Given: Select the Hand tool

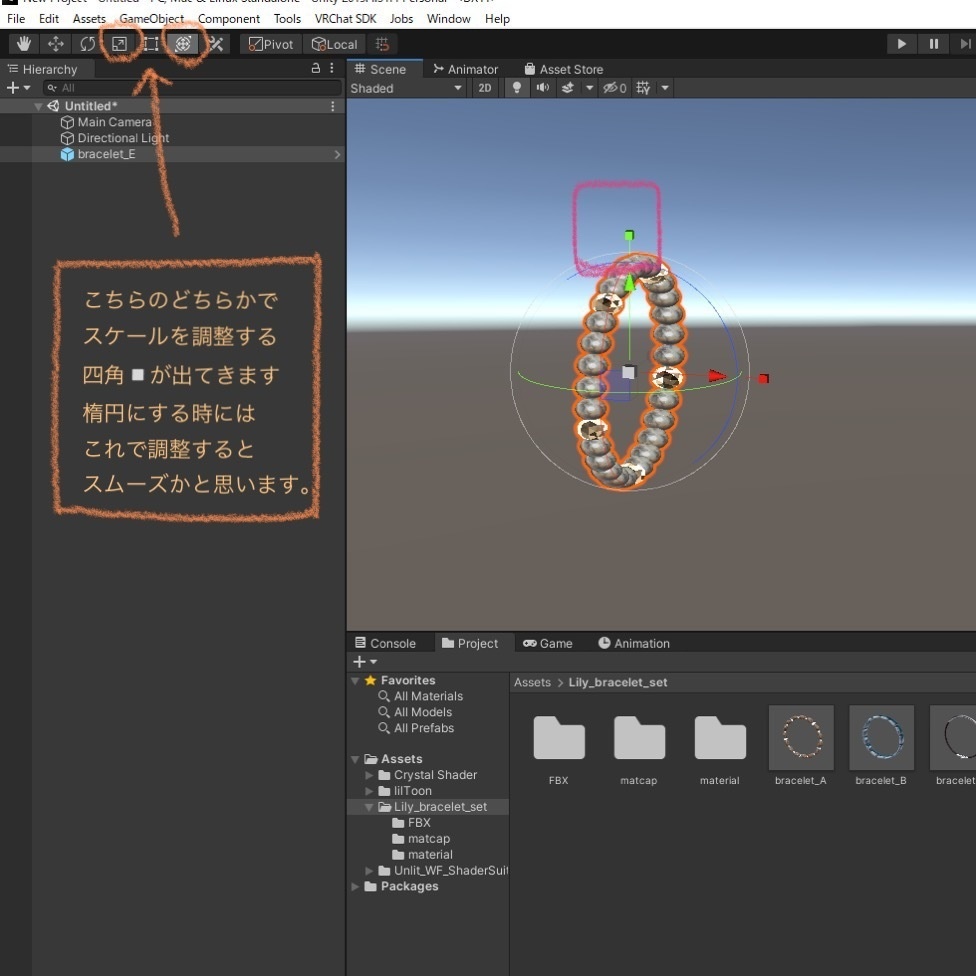Looking at the screenshot, I should pyautogui.click(x=24, y=44).
